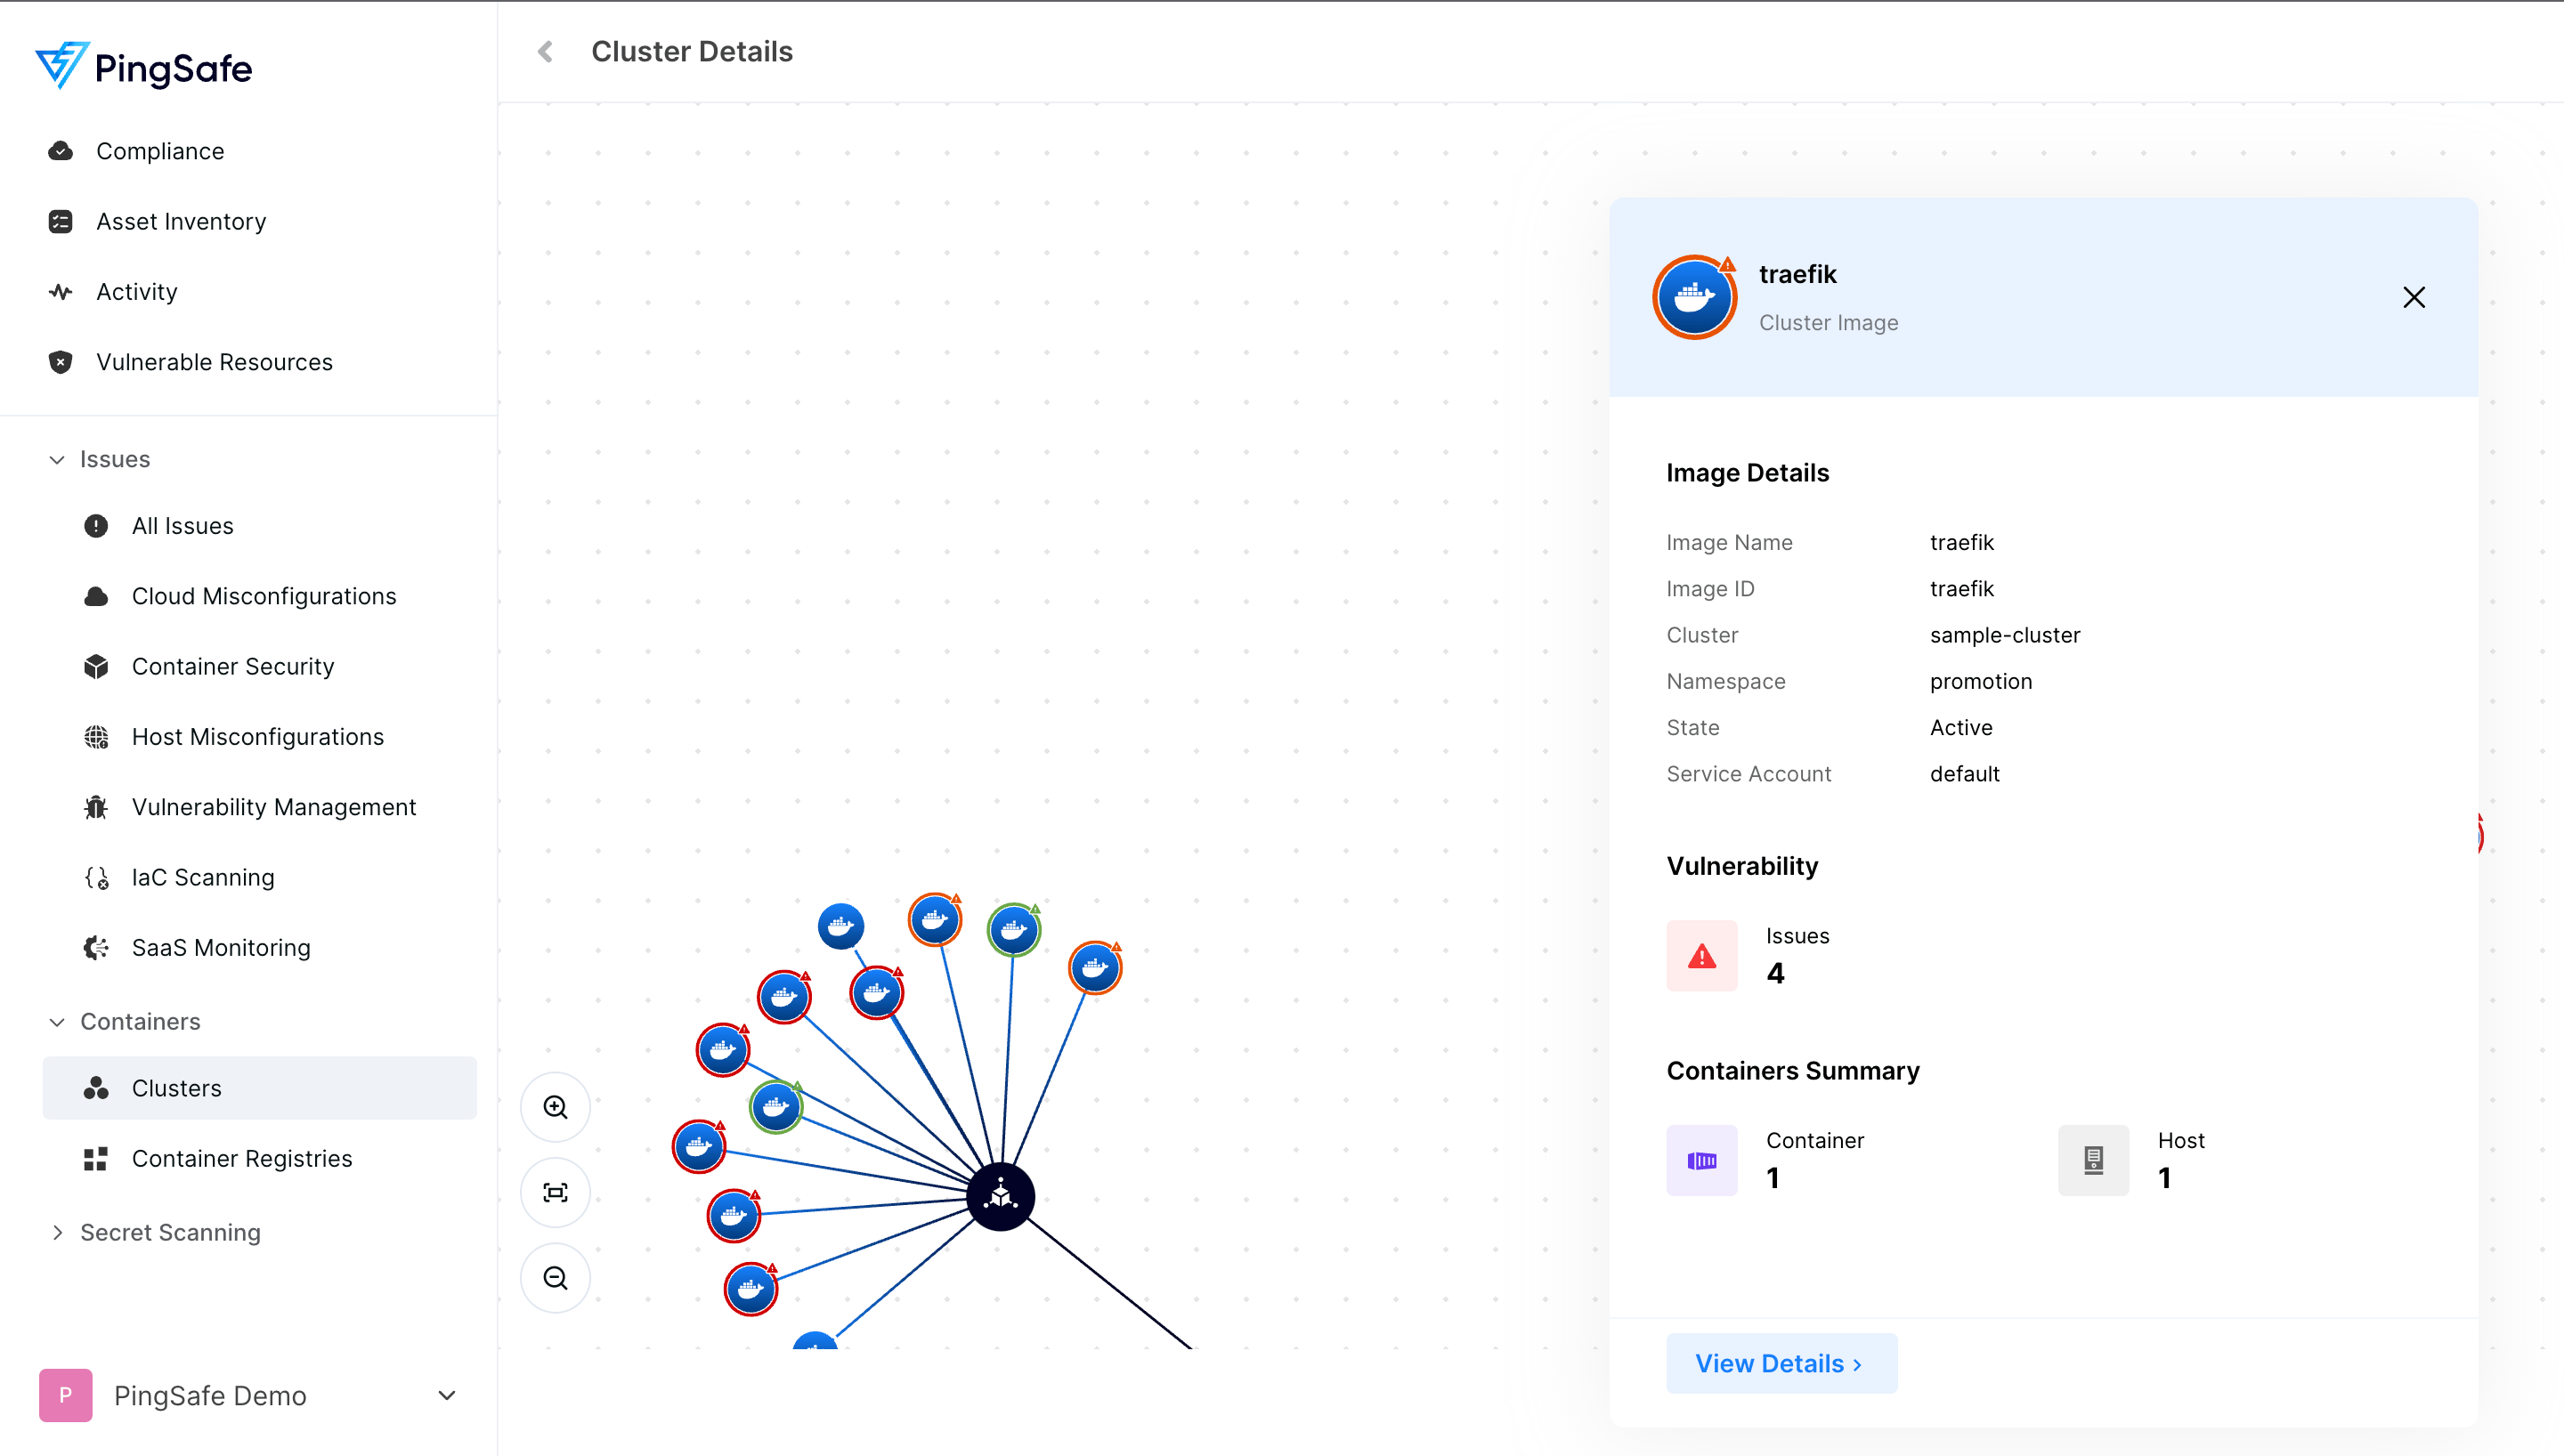
Task: Click the PingSafe logo
Action: pyautogui.click(x=144, y=67)
